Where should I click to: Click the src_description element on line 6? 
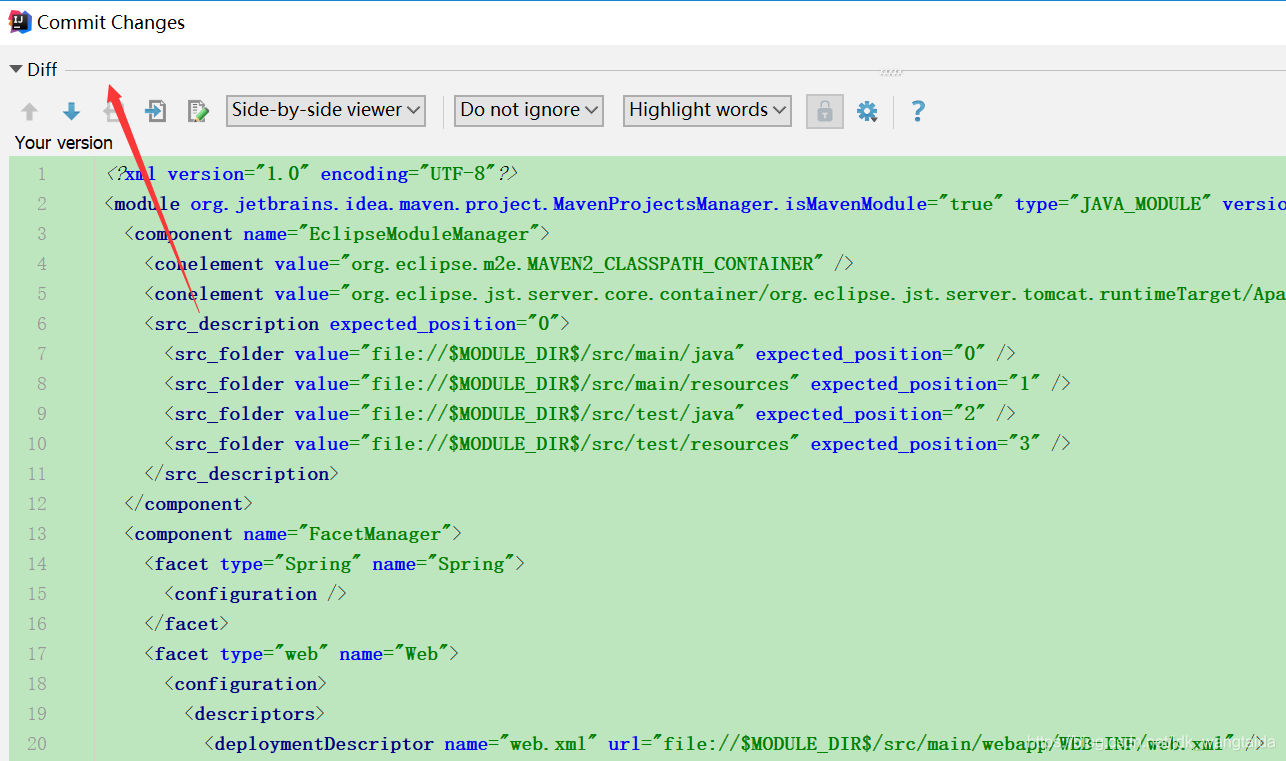click(x=236, y=323)
